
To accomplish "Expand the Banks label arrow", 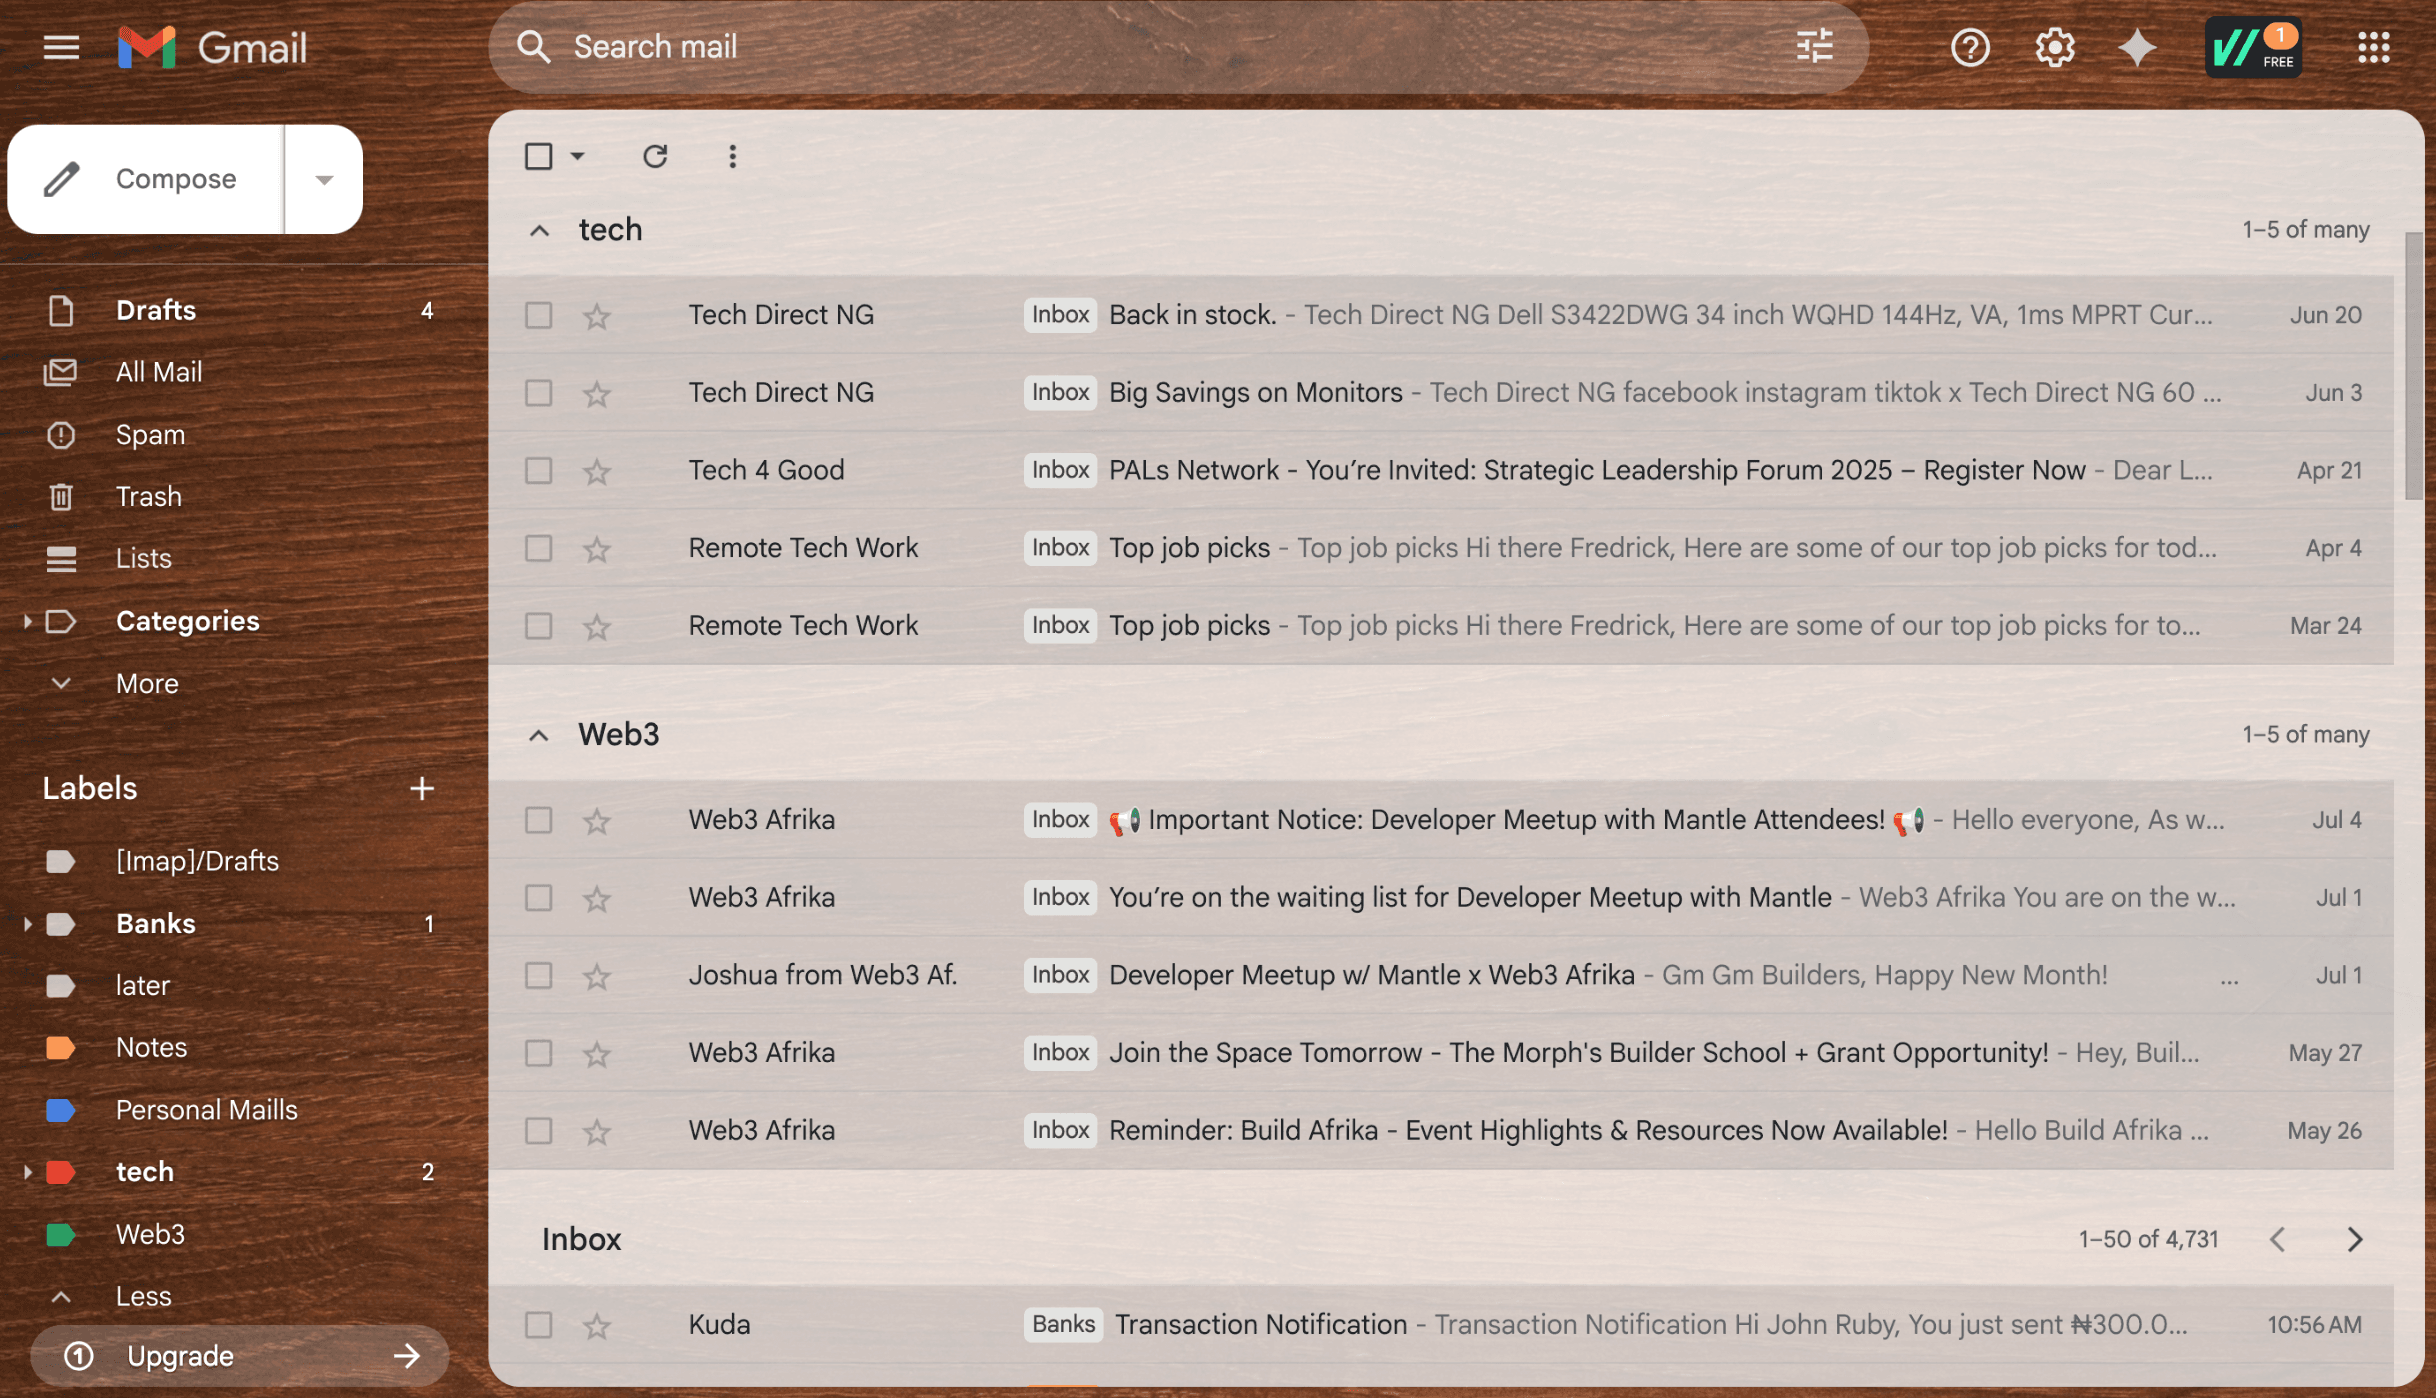I will (x=26, y=923).
